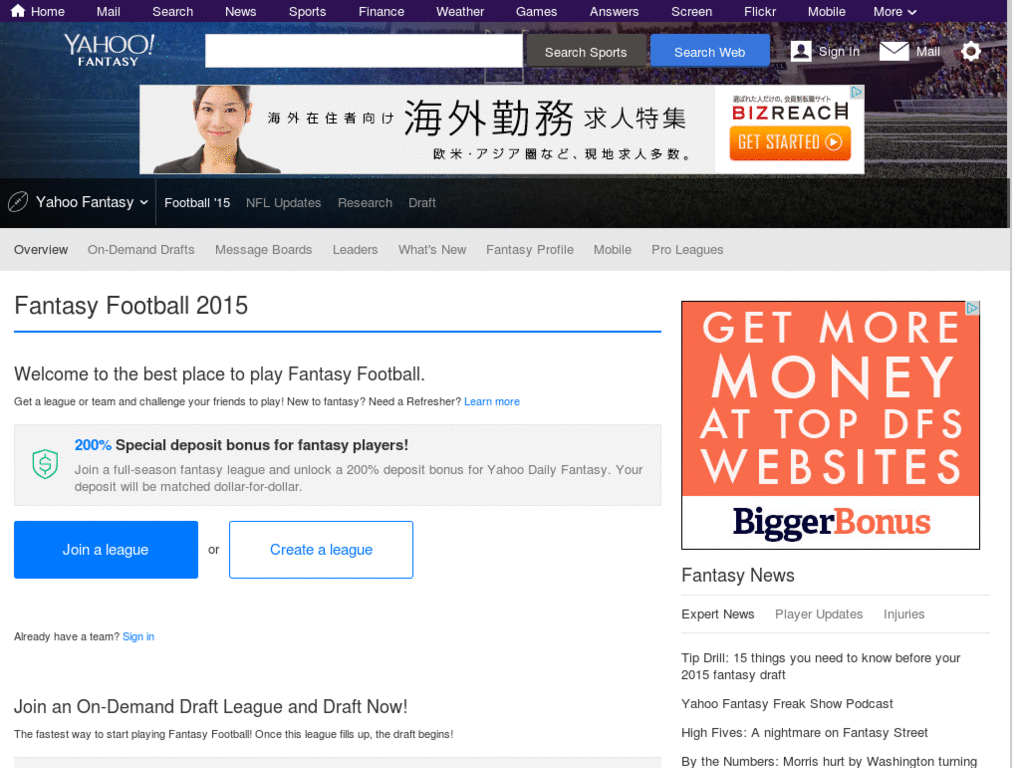
Task: Select Research tab
Action: 365,202
